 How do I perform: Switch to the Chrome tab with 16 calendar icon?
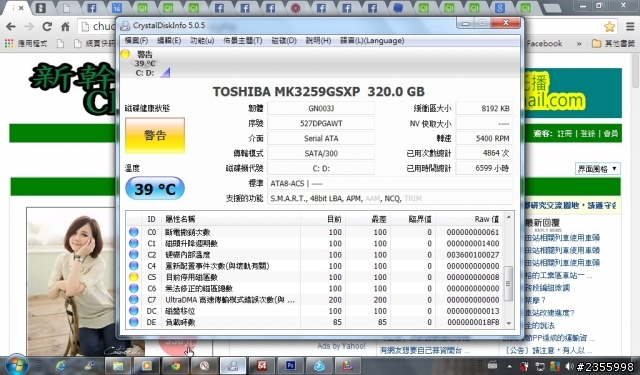(117, 8)
